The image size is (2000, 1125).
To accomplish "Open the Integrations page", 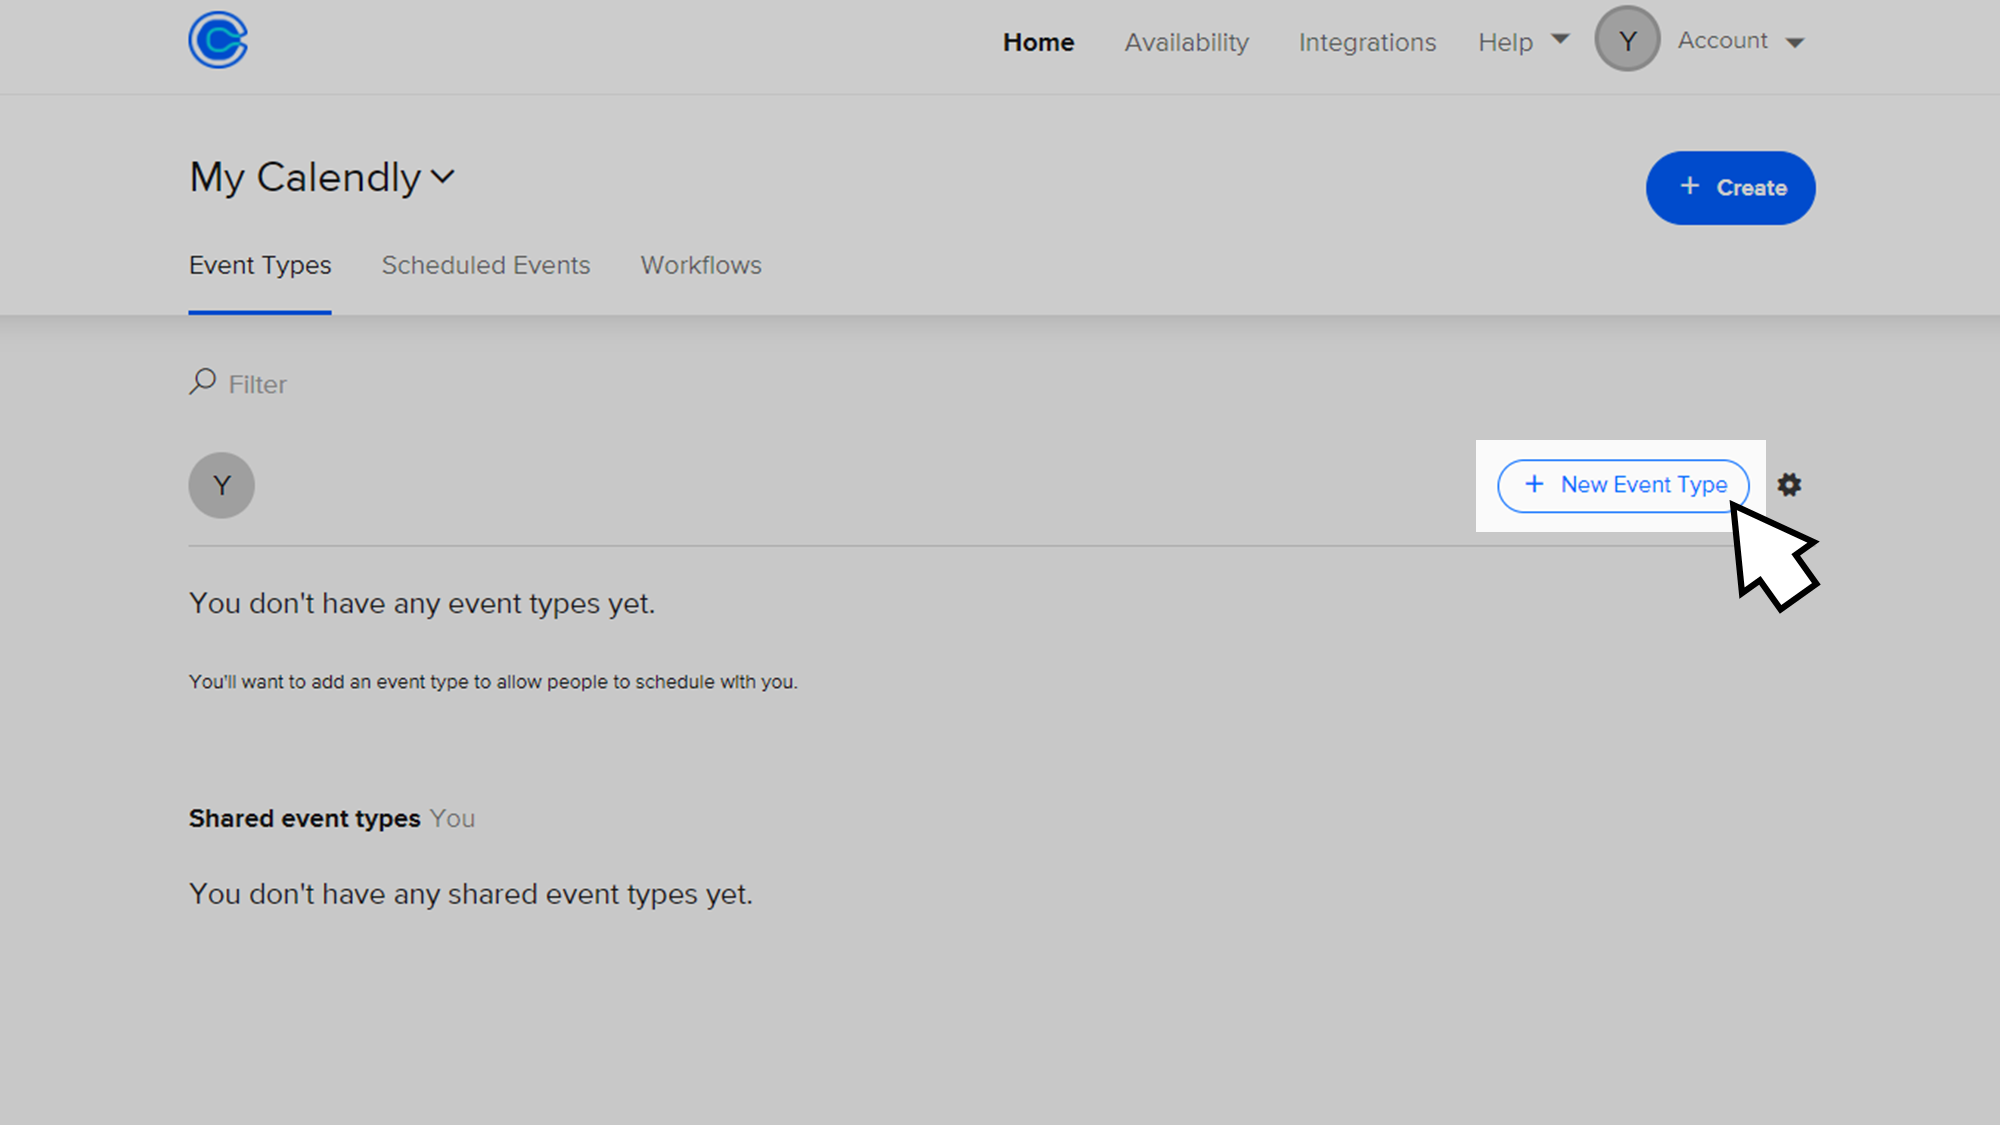I will (1367, 42).
